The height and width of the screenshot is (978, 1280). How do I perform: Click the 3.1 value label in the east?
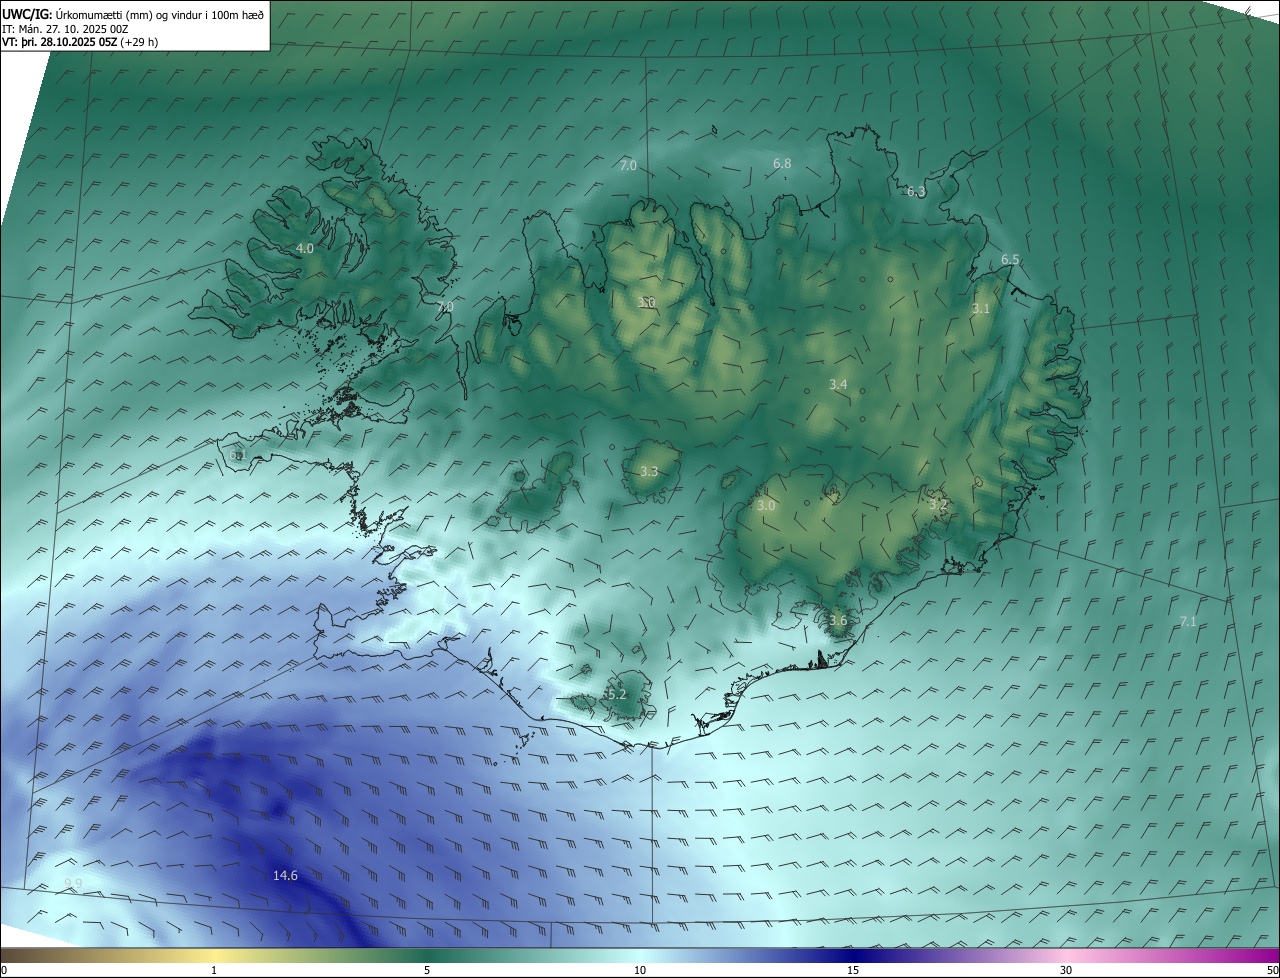point(980,309)
